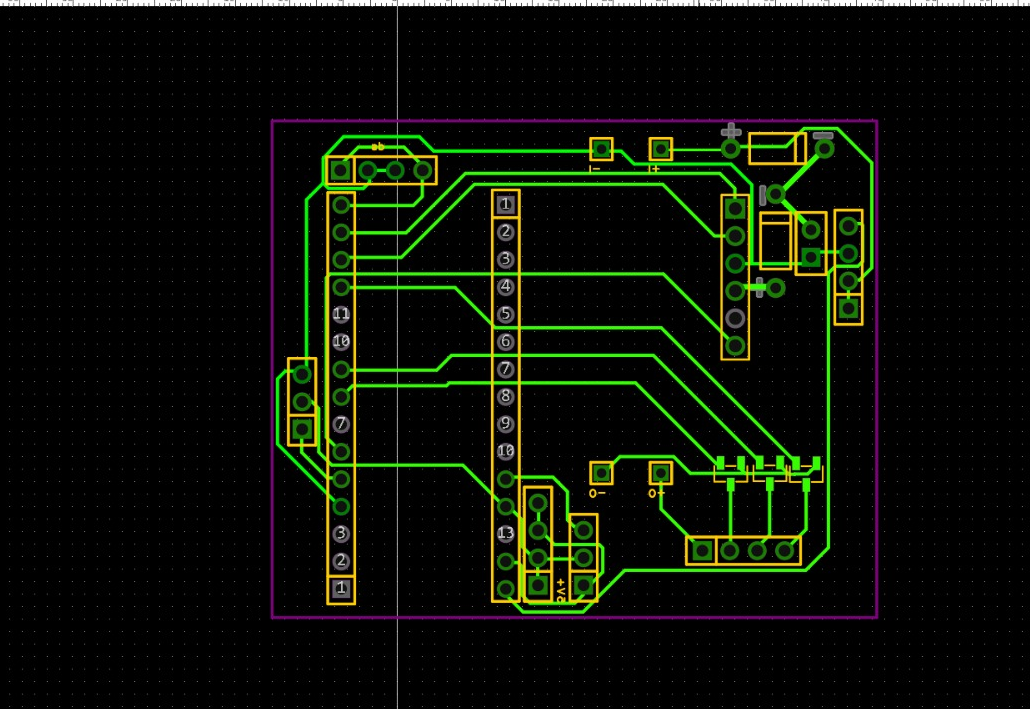
Task: Select pad 1 of the center pin header
Action: click(505, 204)
